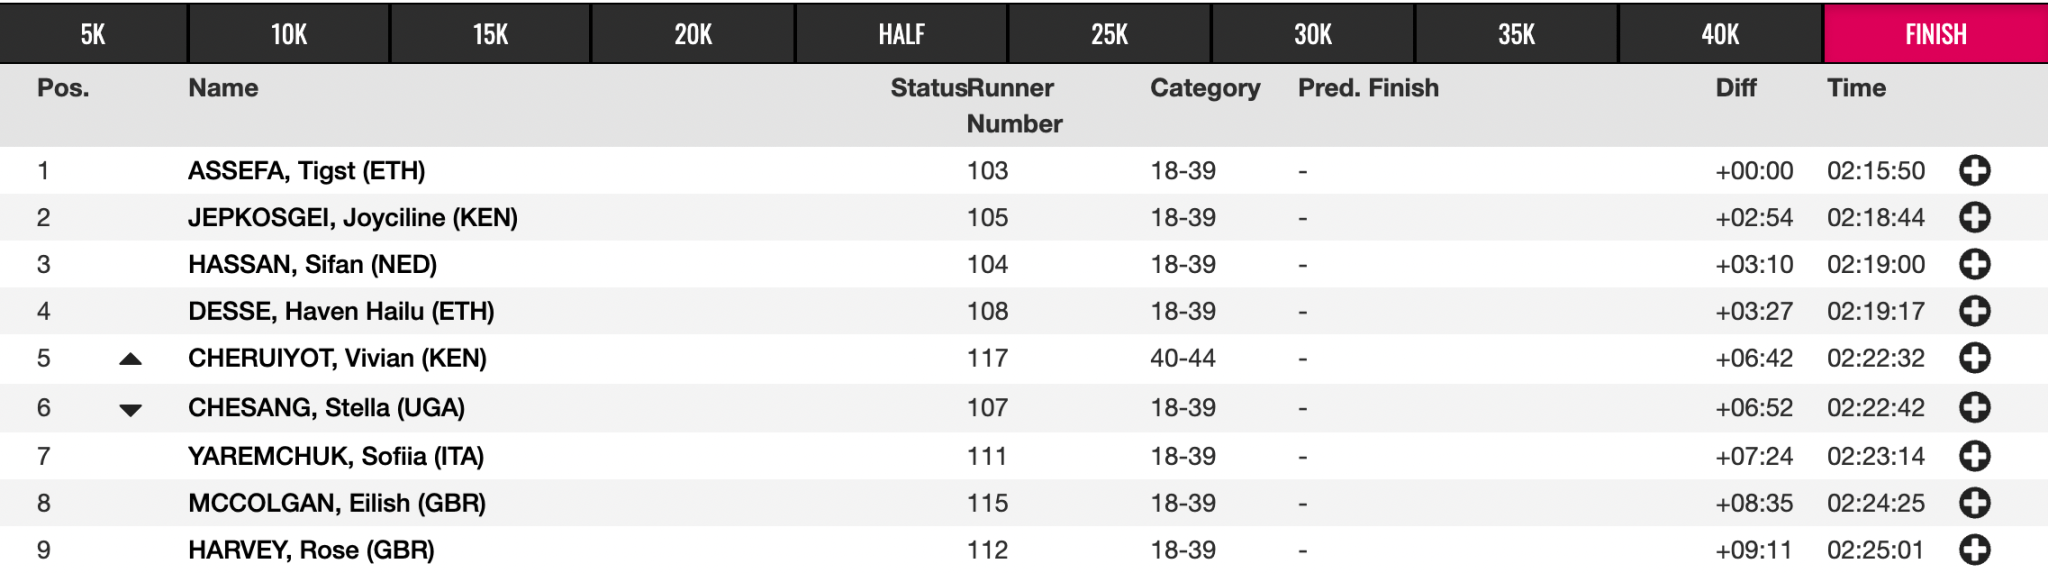Open the 30K split tab
Image resolution: width=2048 pixels, height=573 pixels.
click(x=1312, y=34)
